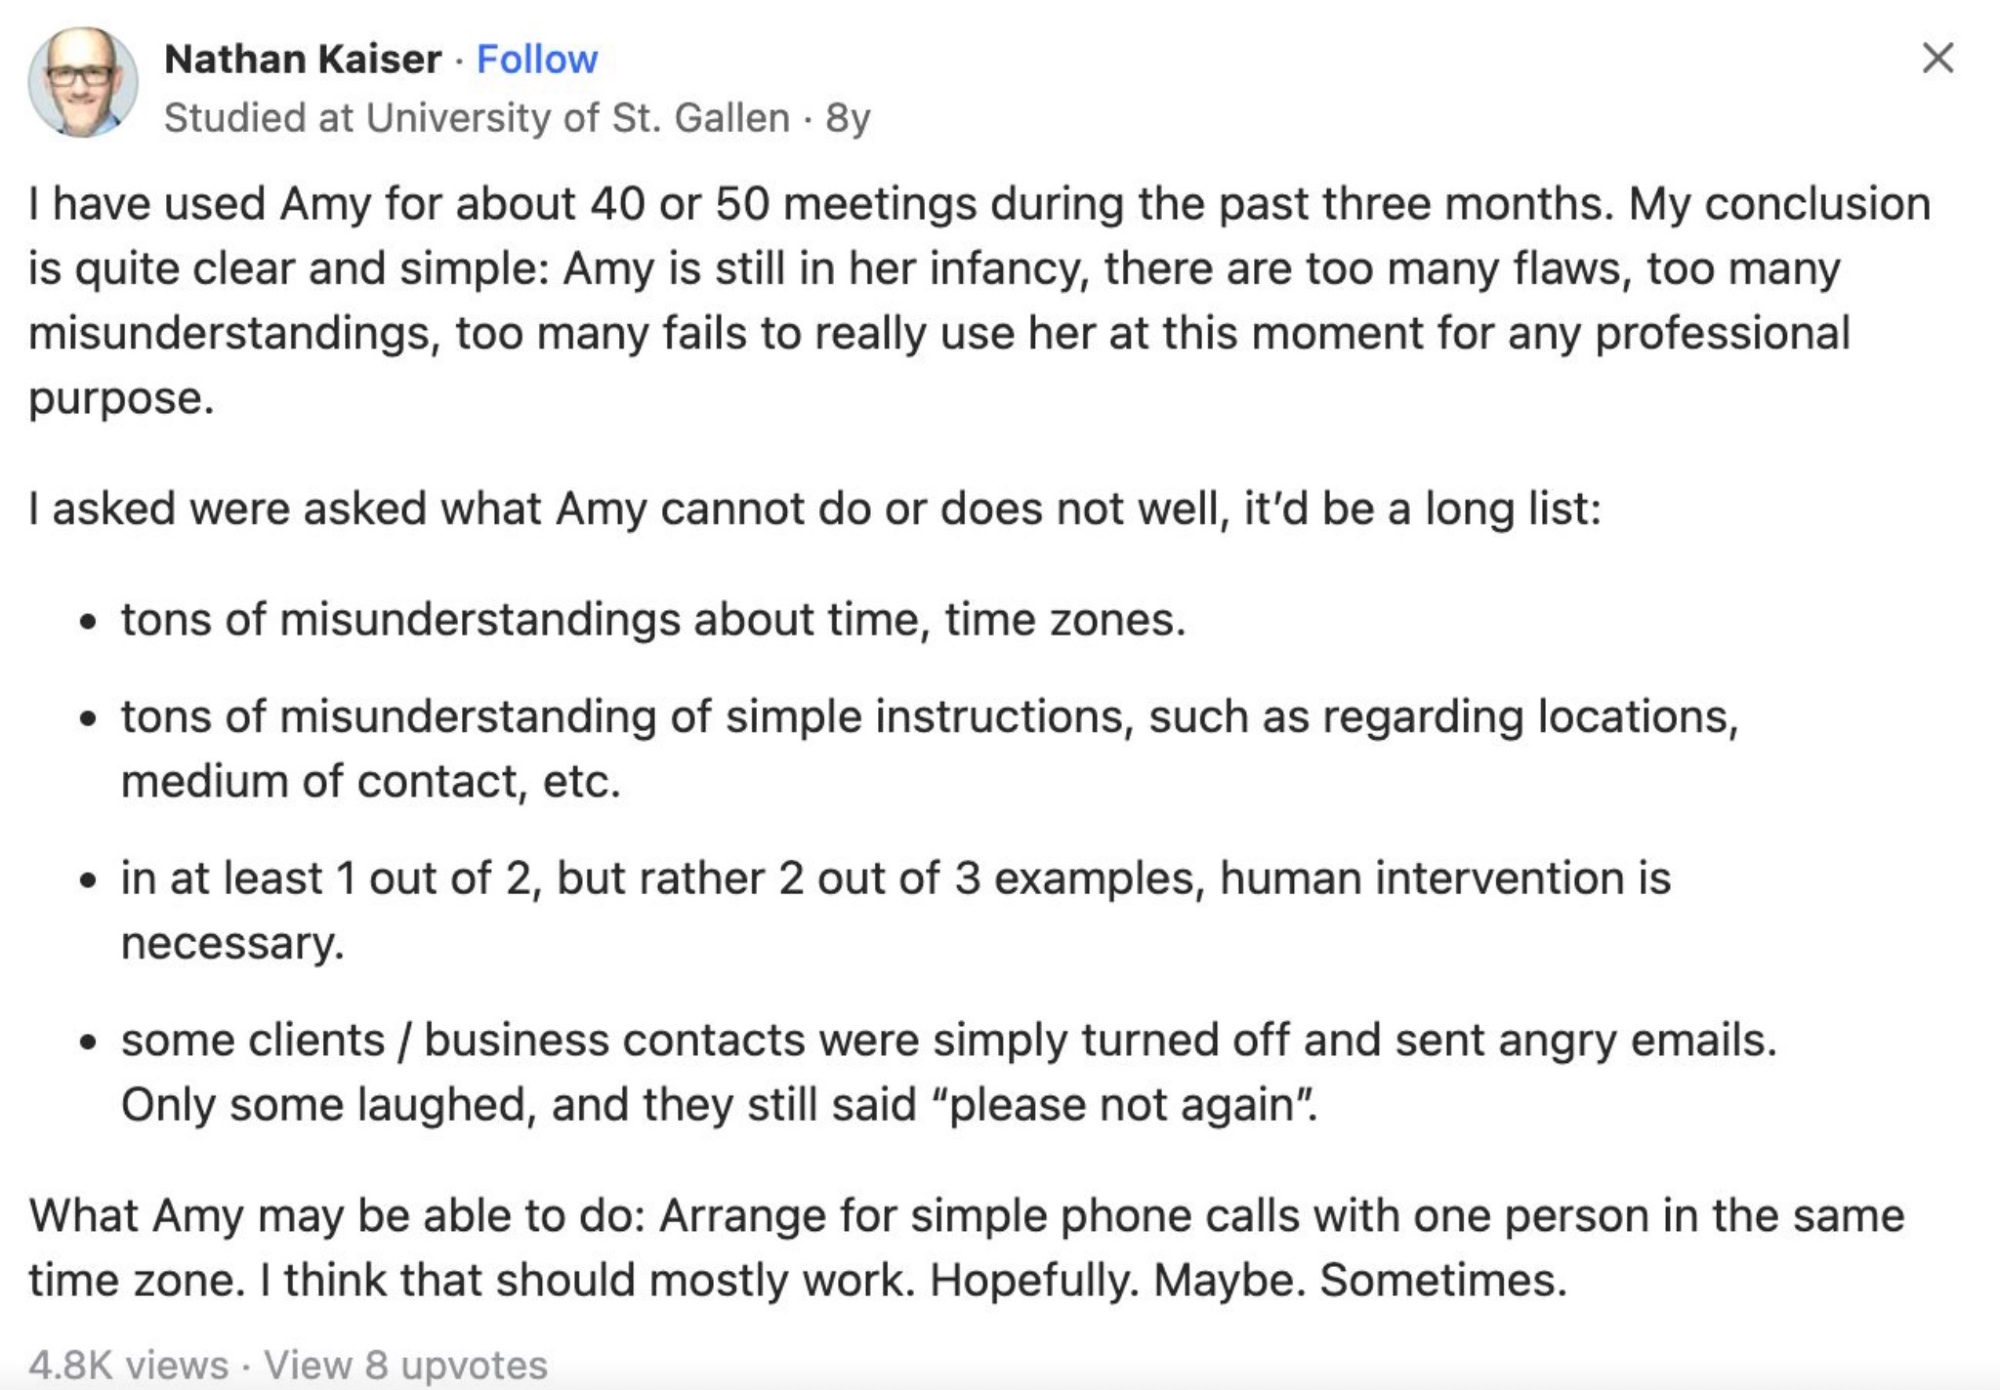2000x1390 pixels.
Task: Click the "it'd be a long list" sentence
Action: tap(1422, 508)
